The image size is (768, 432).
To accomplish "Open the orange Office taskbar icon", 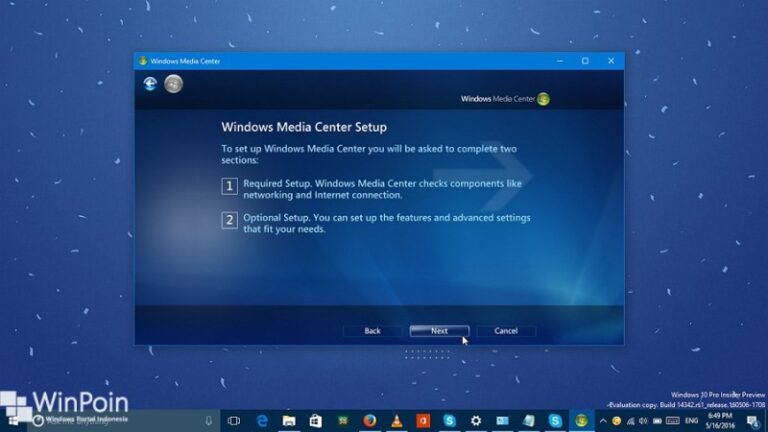I will pos(423,421).
